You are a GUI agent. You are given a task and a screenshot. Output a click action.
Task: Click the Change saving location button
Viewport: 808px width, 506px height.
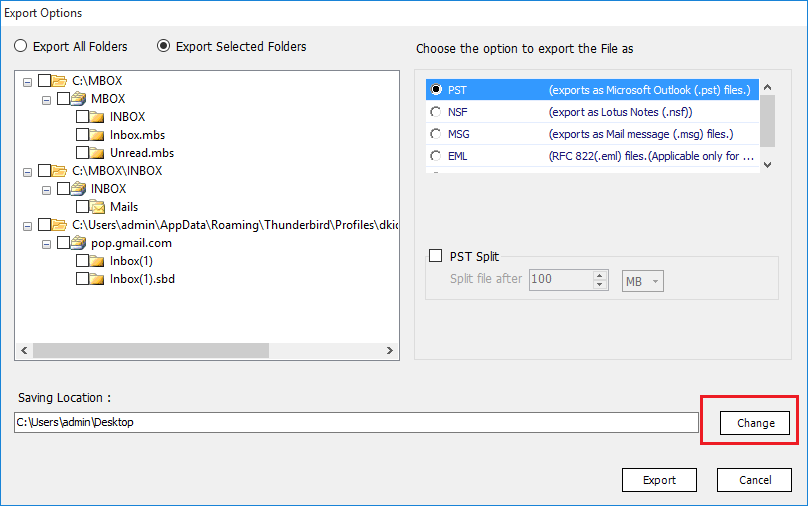coord(755,423)
